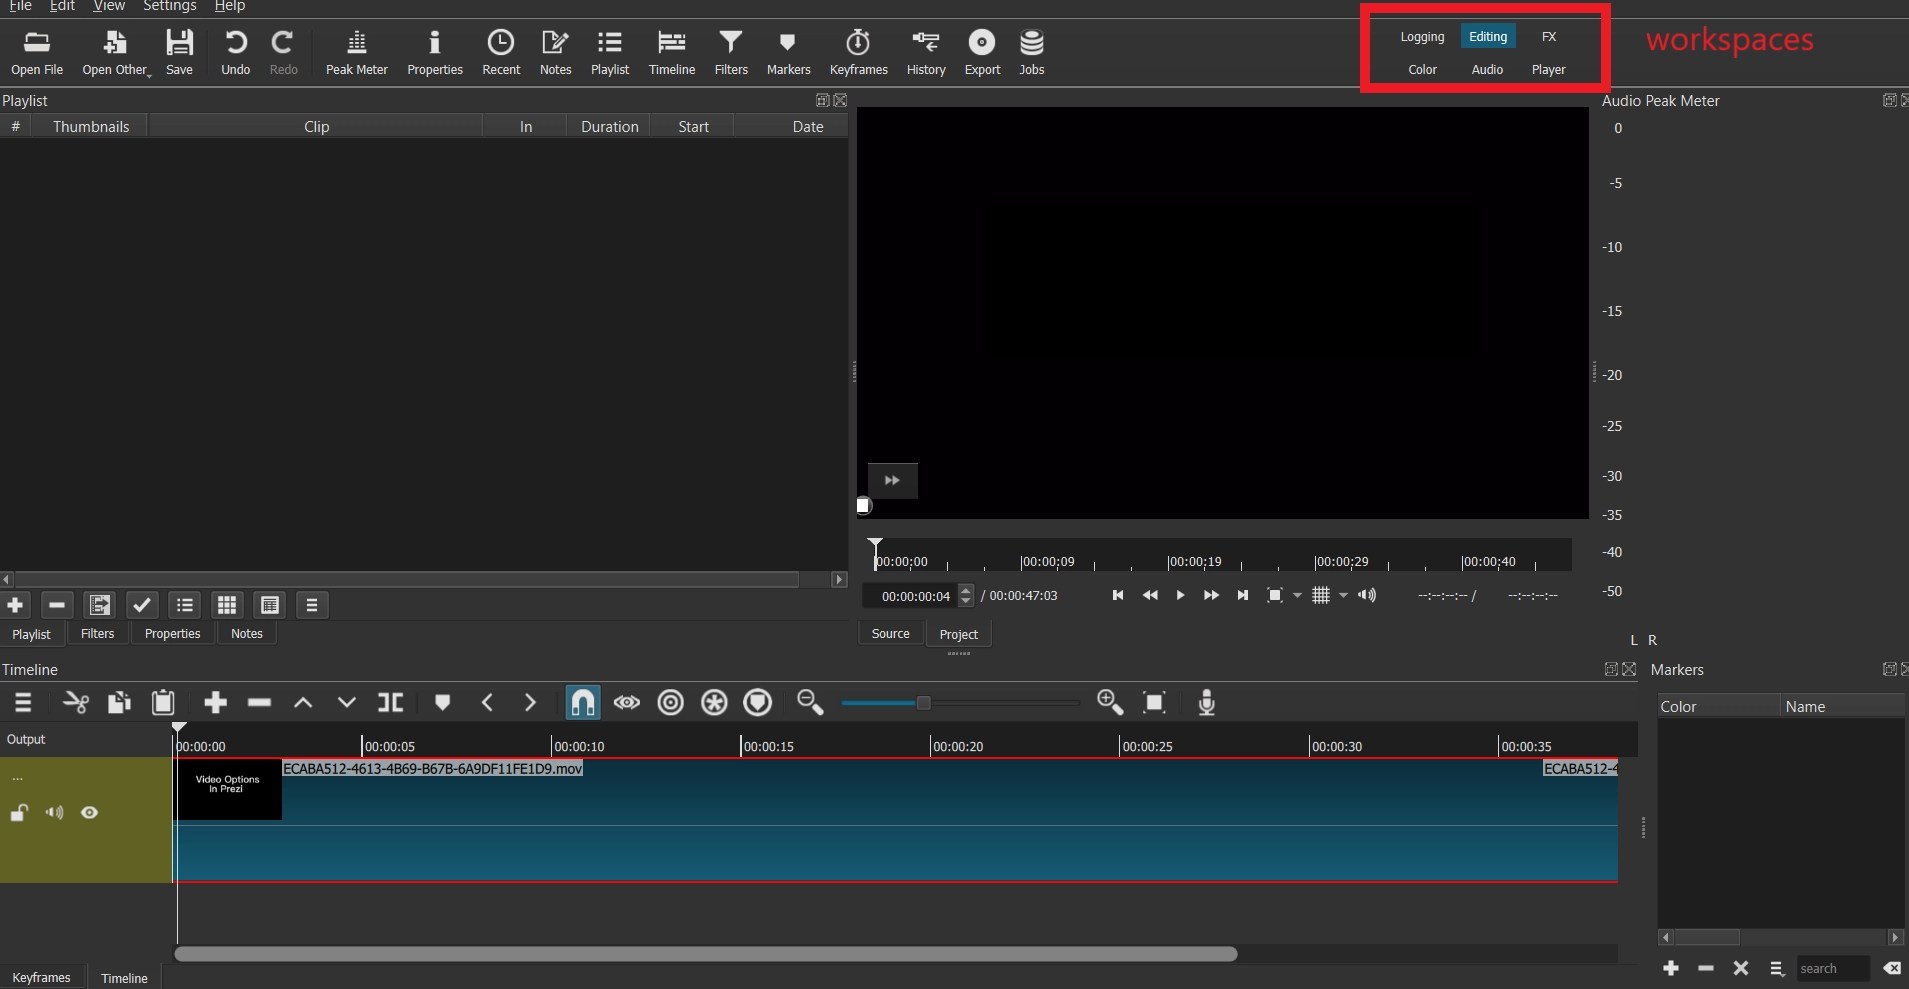Split the clip at the playhead
Image resolution: width=1909 pixels, height=989 pixels.
[x=390, y=703]
